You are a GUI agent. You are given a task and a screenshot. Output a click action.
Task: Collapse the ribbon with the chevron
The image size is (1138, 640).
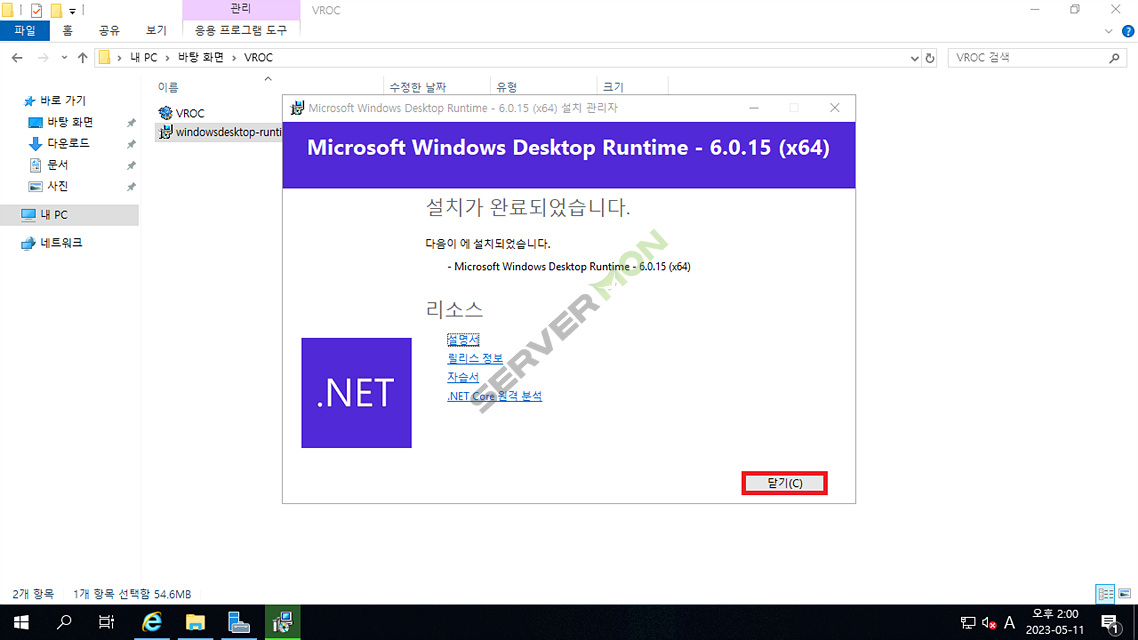click(x=1108, y=31)
